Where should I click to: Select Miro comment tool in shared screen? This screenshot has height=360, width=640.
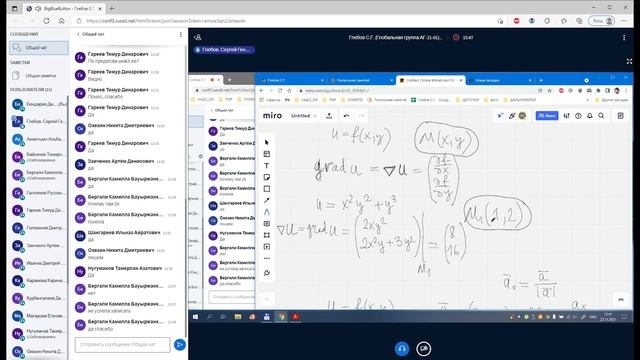click(x=267, y=224)
